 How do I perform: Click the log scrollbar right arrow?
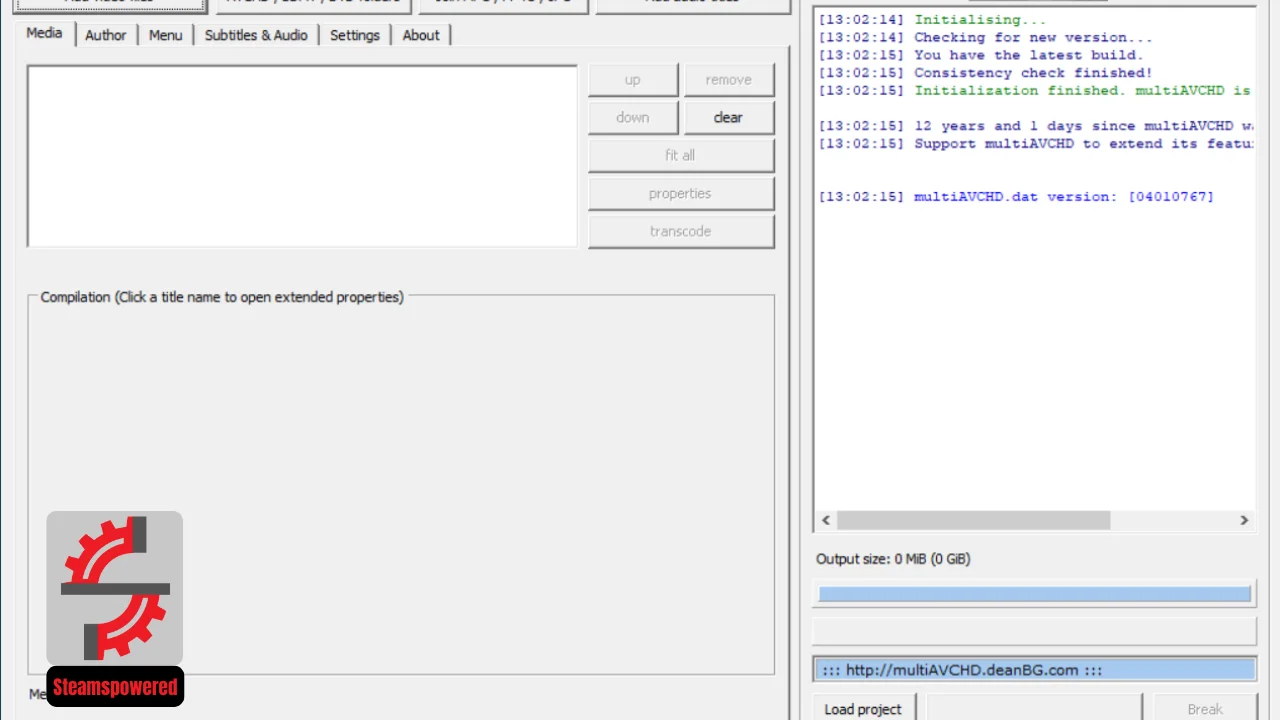pyautogui.click(x=1244, y=520)
